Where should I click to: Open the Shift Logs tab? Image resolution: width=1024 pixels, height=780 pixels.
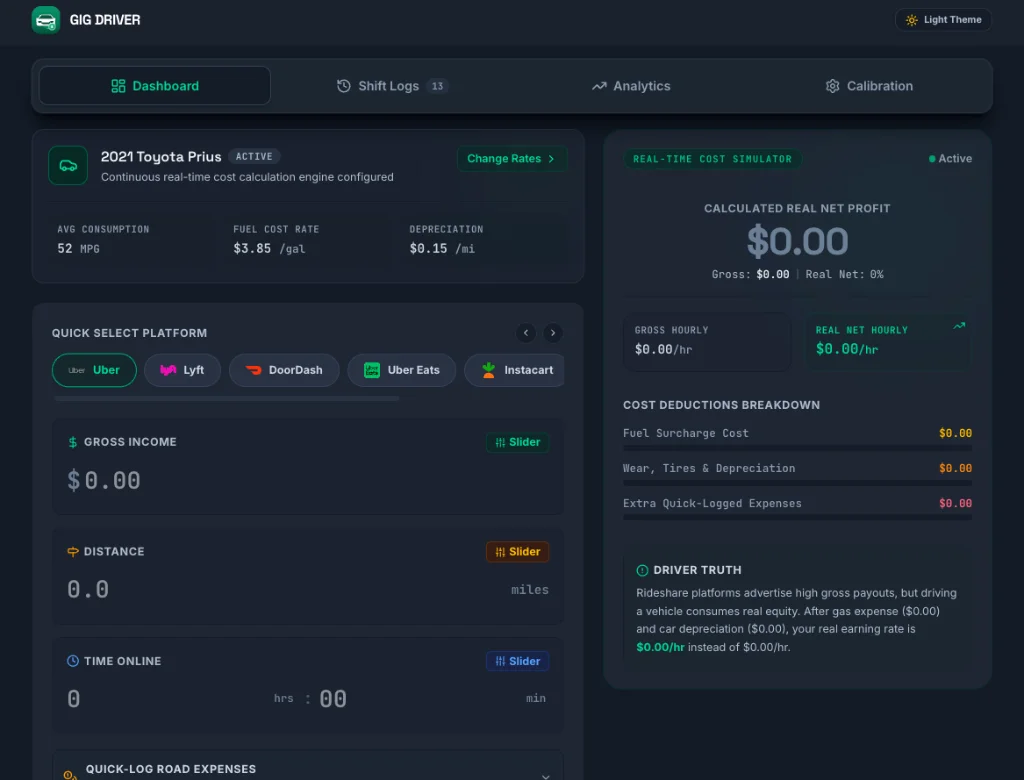point(392,86)
